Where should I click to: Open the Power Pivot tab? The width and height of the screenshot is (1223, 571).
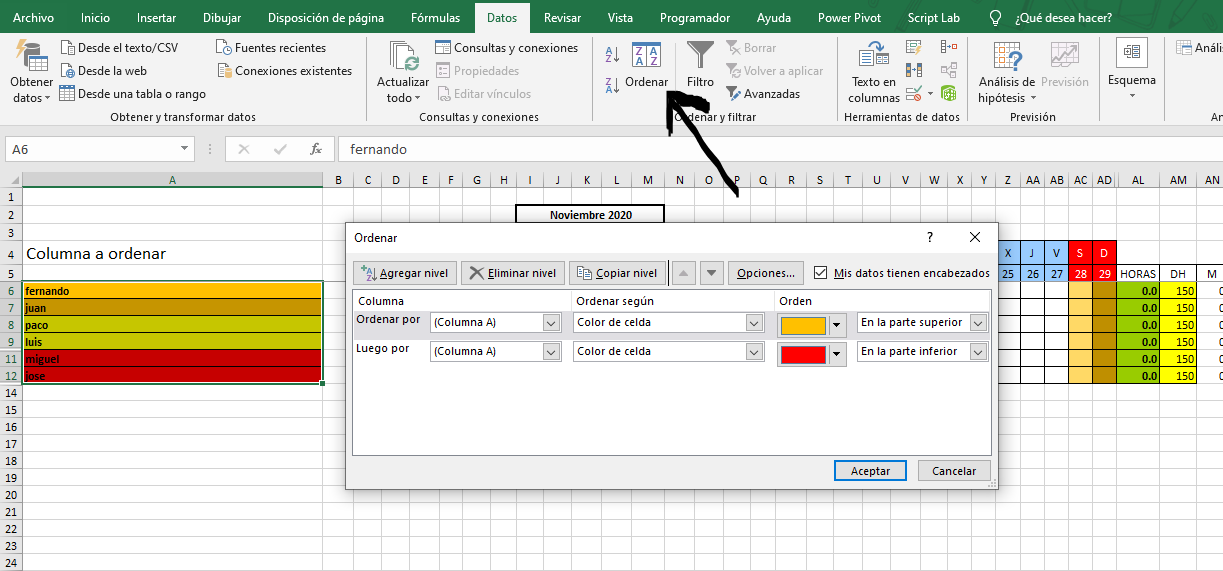pyautogui.click(x=849, y=18)
